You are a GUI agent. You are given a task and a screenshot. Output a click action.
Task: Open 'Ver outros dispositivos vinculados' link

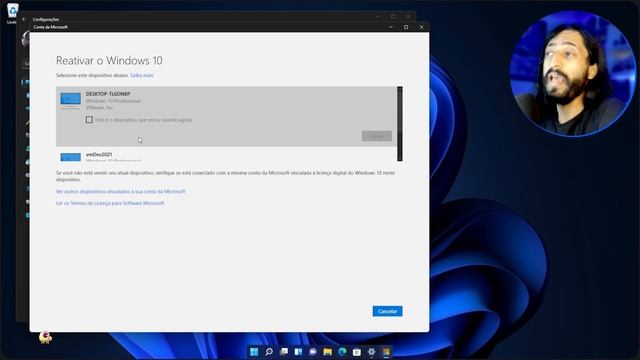click(x=120, y=191)
